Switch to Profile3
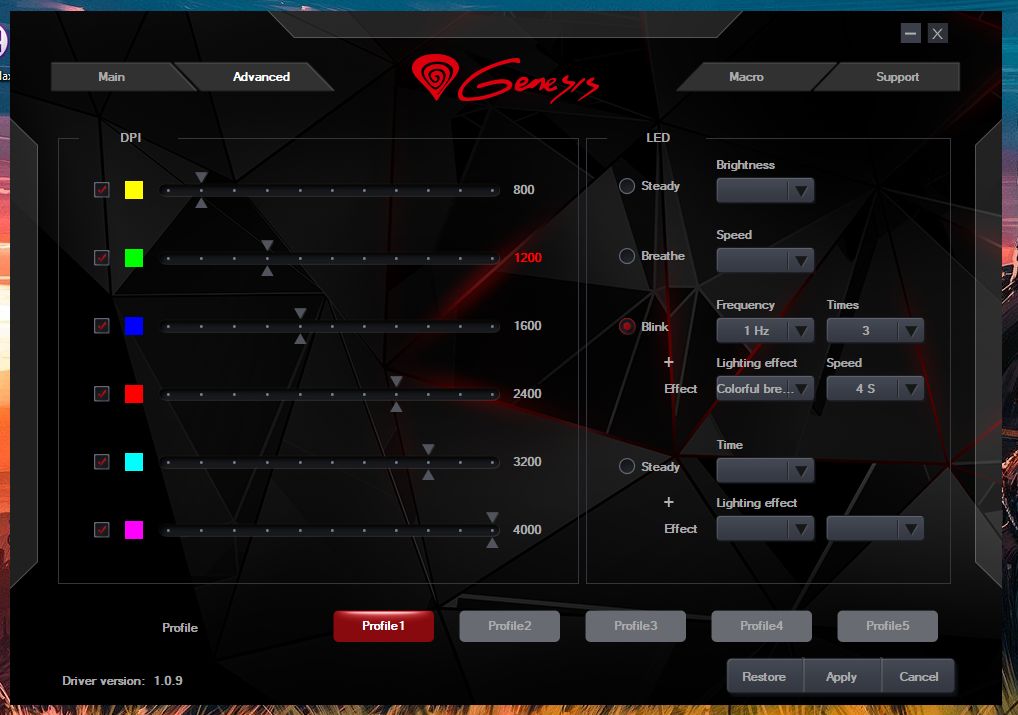 pos(635,626)
